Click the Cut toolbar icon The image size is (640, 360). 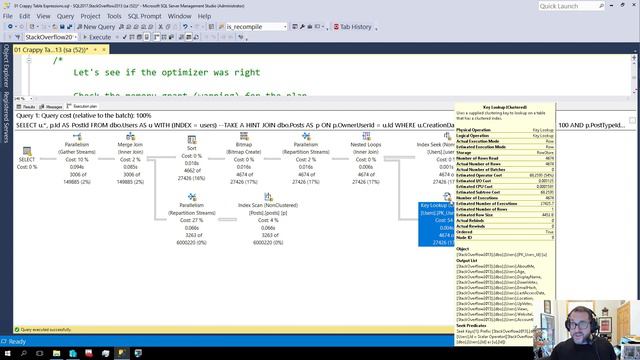(160, 27)
